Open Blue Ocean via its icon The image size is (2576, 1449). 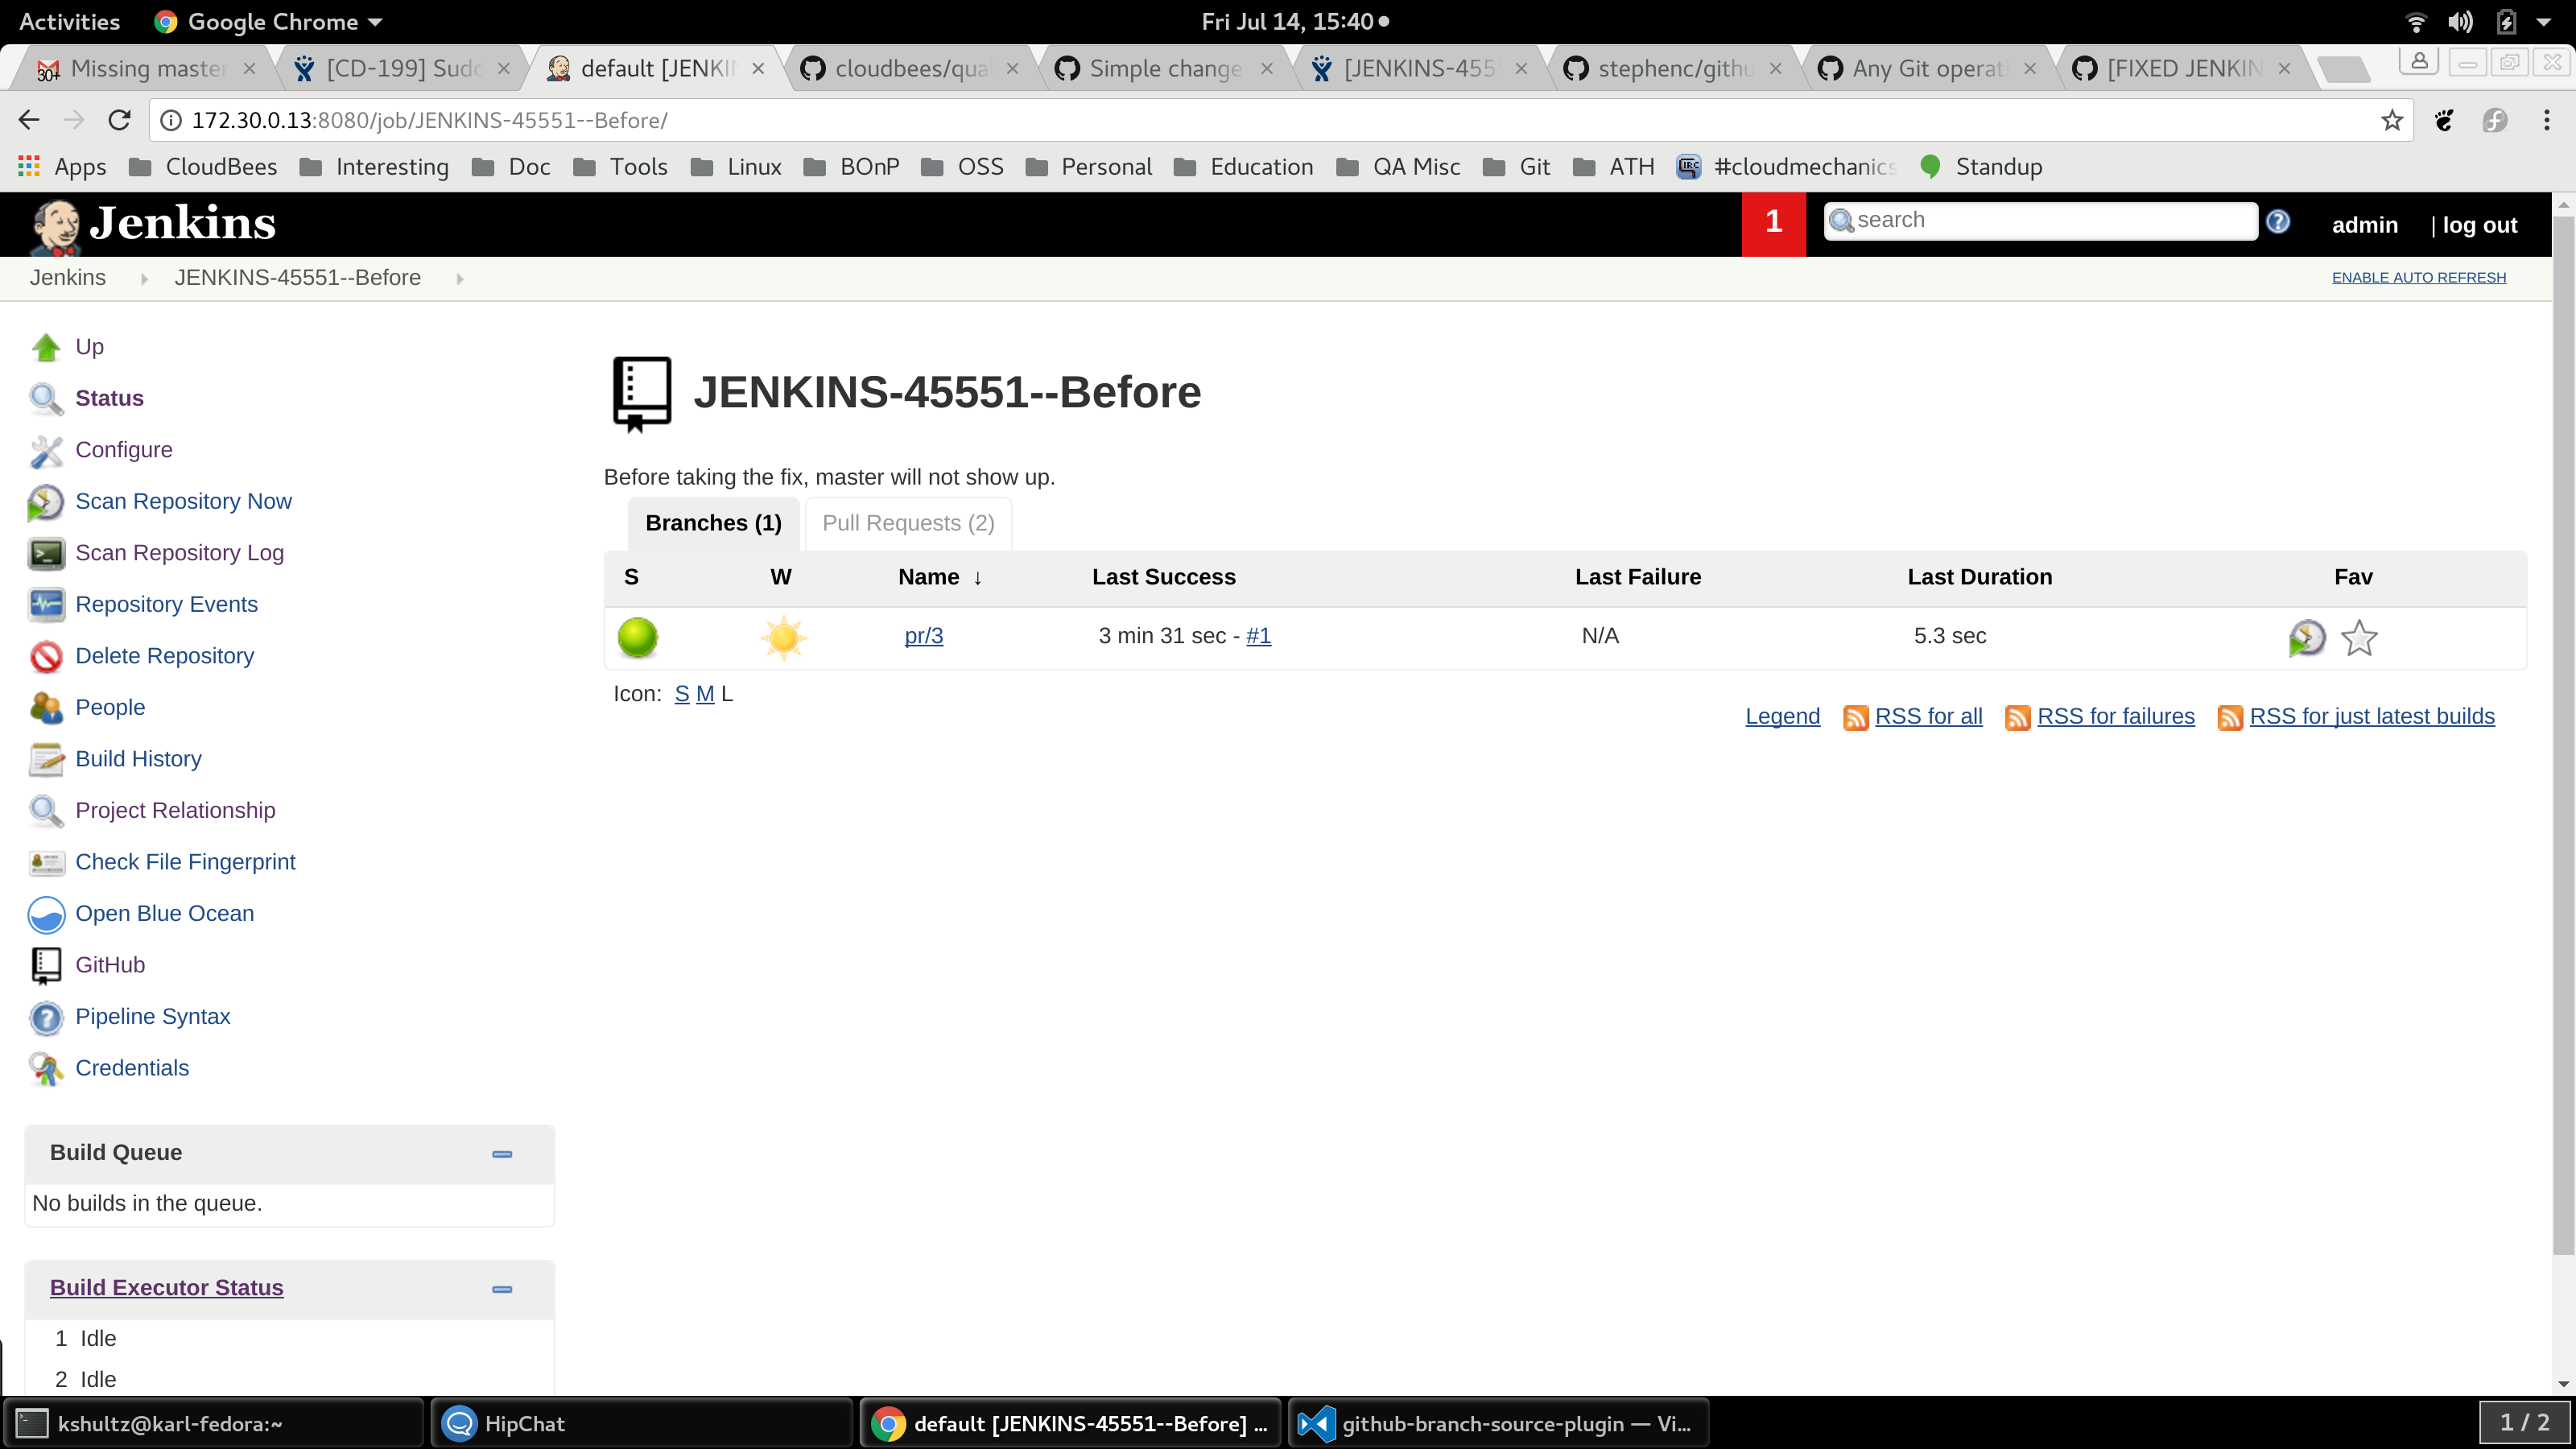coord(45,914)
